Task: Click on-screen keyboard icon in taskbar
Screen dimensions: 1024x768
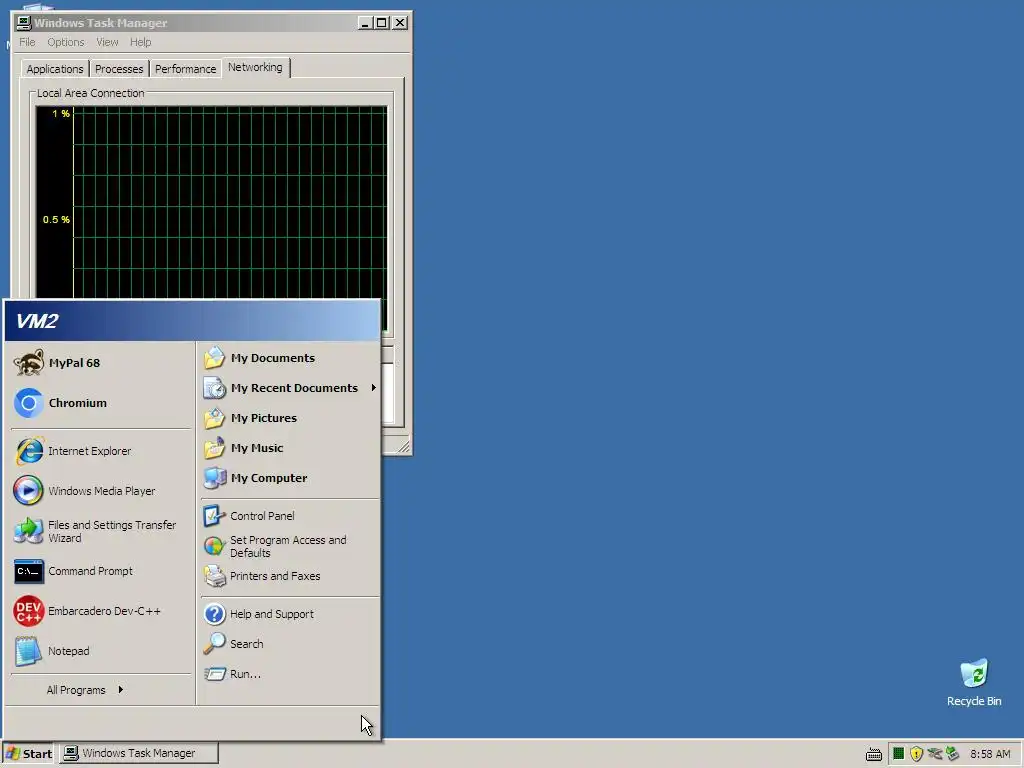Action: pyautogui.click(x=874, y=754)
